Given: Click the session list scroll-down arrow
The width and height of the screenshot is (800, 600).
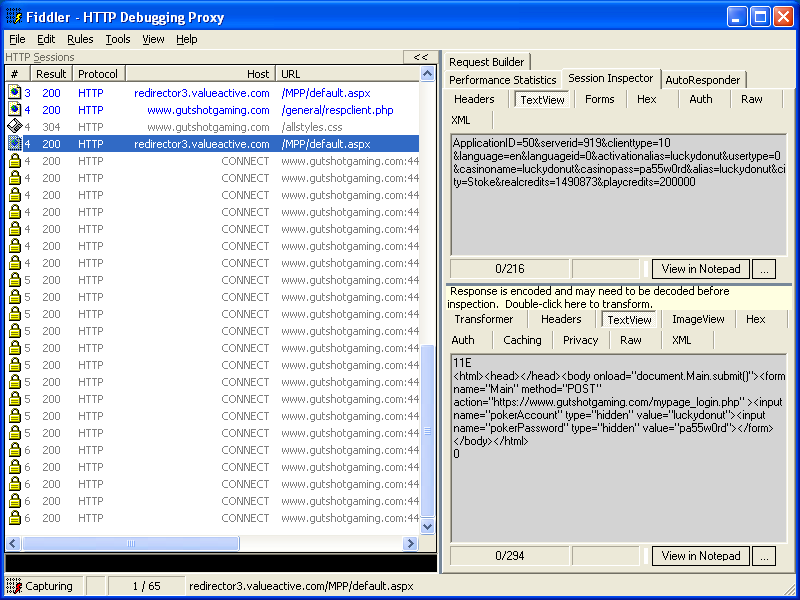Looking at the screenshot, I should 428,526.
